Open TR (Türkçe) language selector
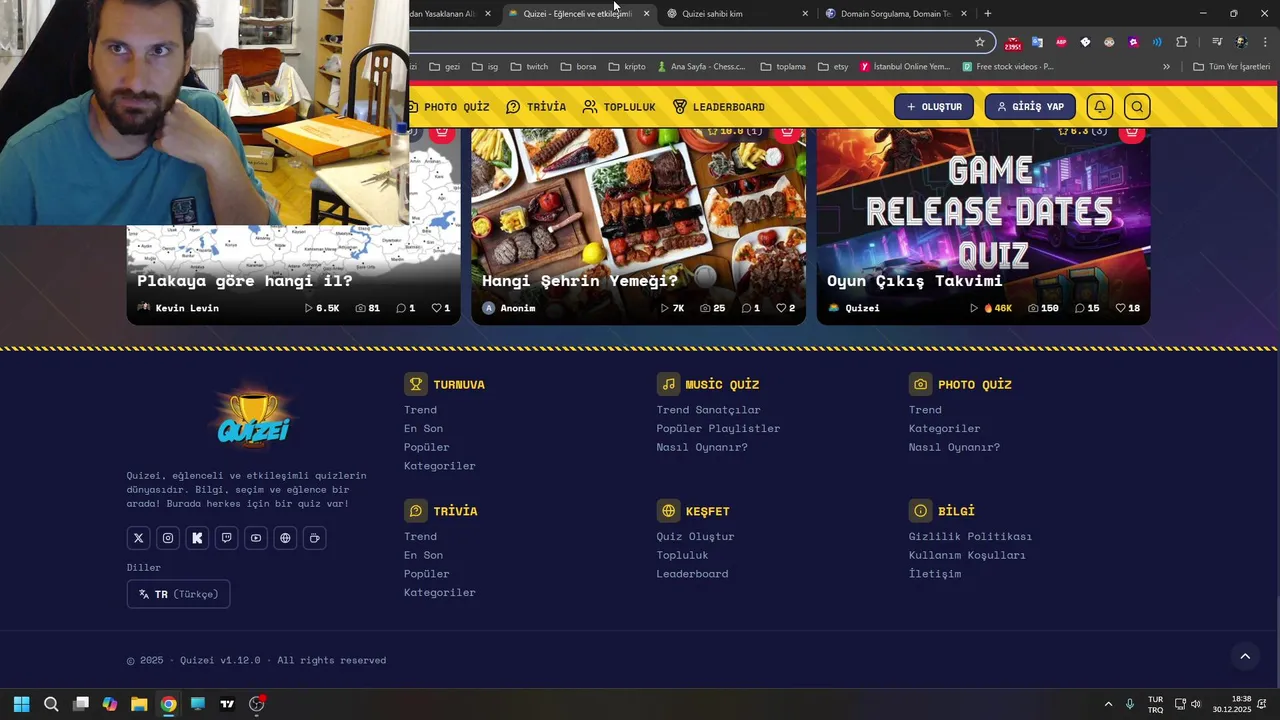This screenshot has height=720, width=1280. pos(178,594)
